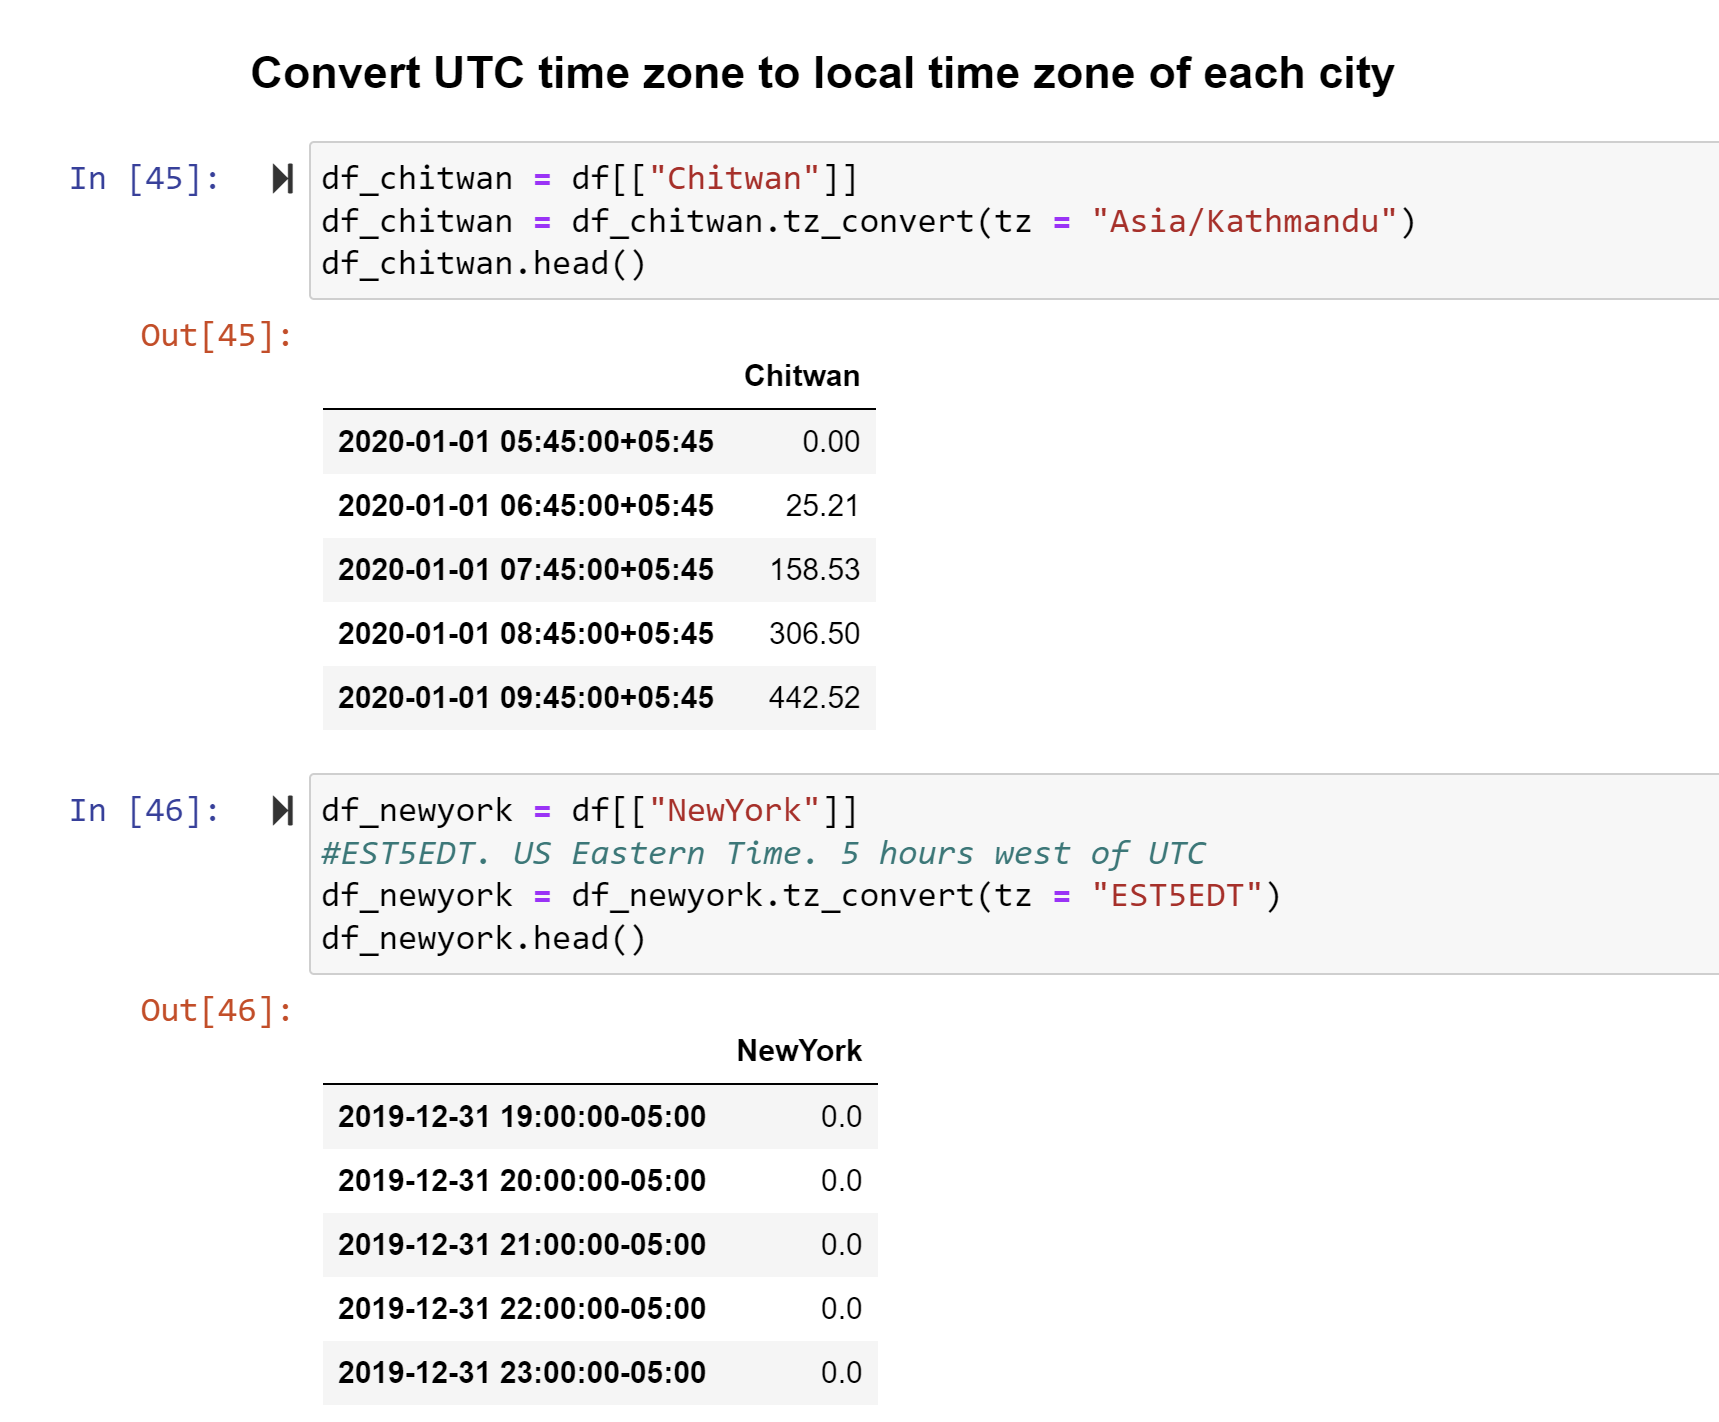Image resolution: width=1719 pixels, height=1422 pixels.
Task: Click the Chitwan column header
Action: click(x=801, y=376)
